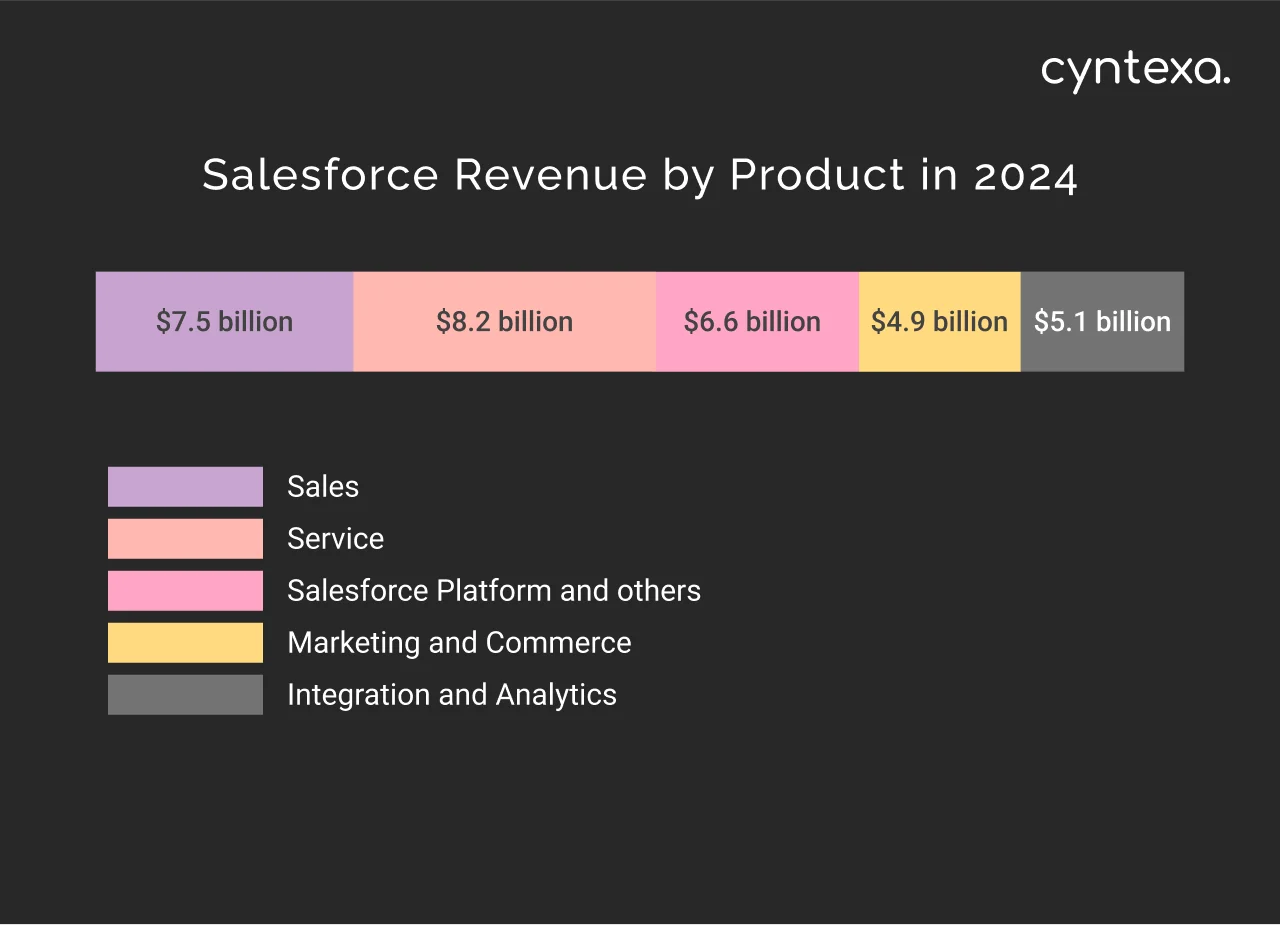This screenshot has height=925, width=1280.
Task: Select the pink Salesforce Platform legend swatch
Action: [x=185, y=590]
